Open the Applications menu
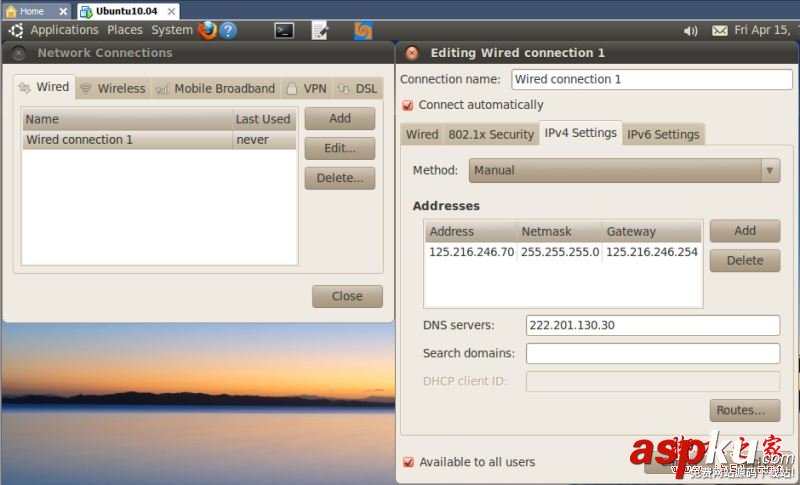This screenshot has width=800, height=485. (x=64, y=30)
